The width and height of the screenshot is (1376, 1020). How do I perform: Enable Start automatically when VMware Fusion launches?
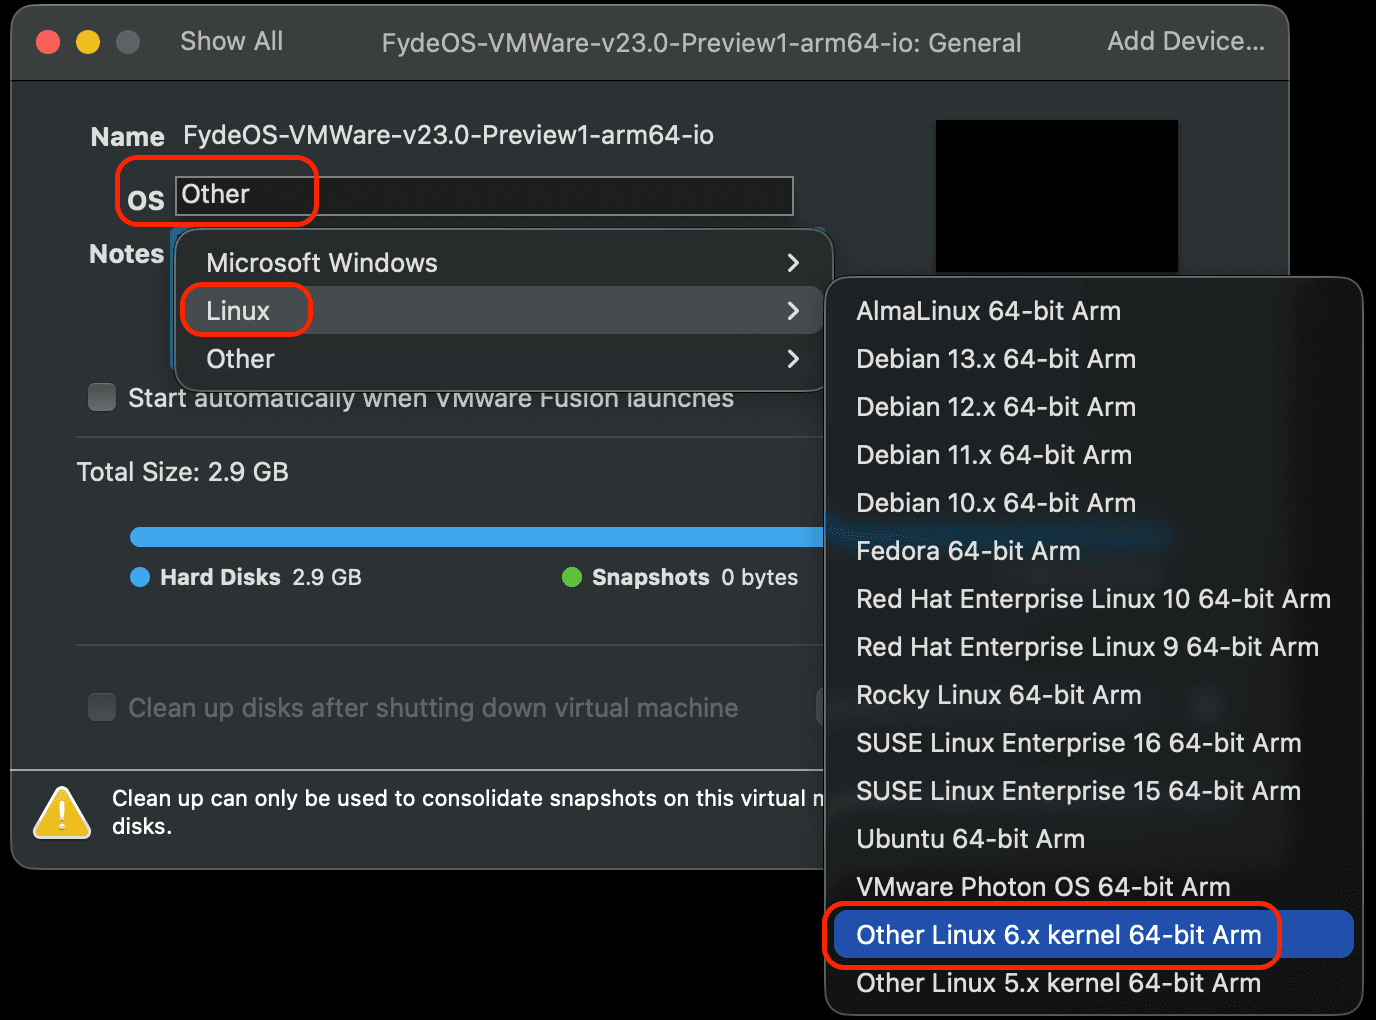click(102, 397)
